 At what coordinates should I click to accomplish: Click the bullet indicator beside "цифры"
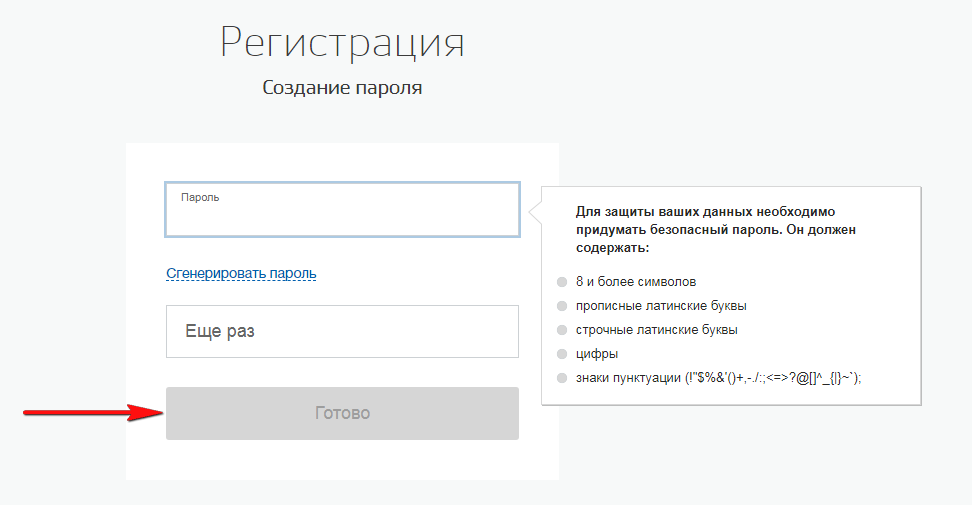pyautogui.click(x=562, y=354)
